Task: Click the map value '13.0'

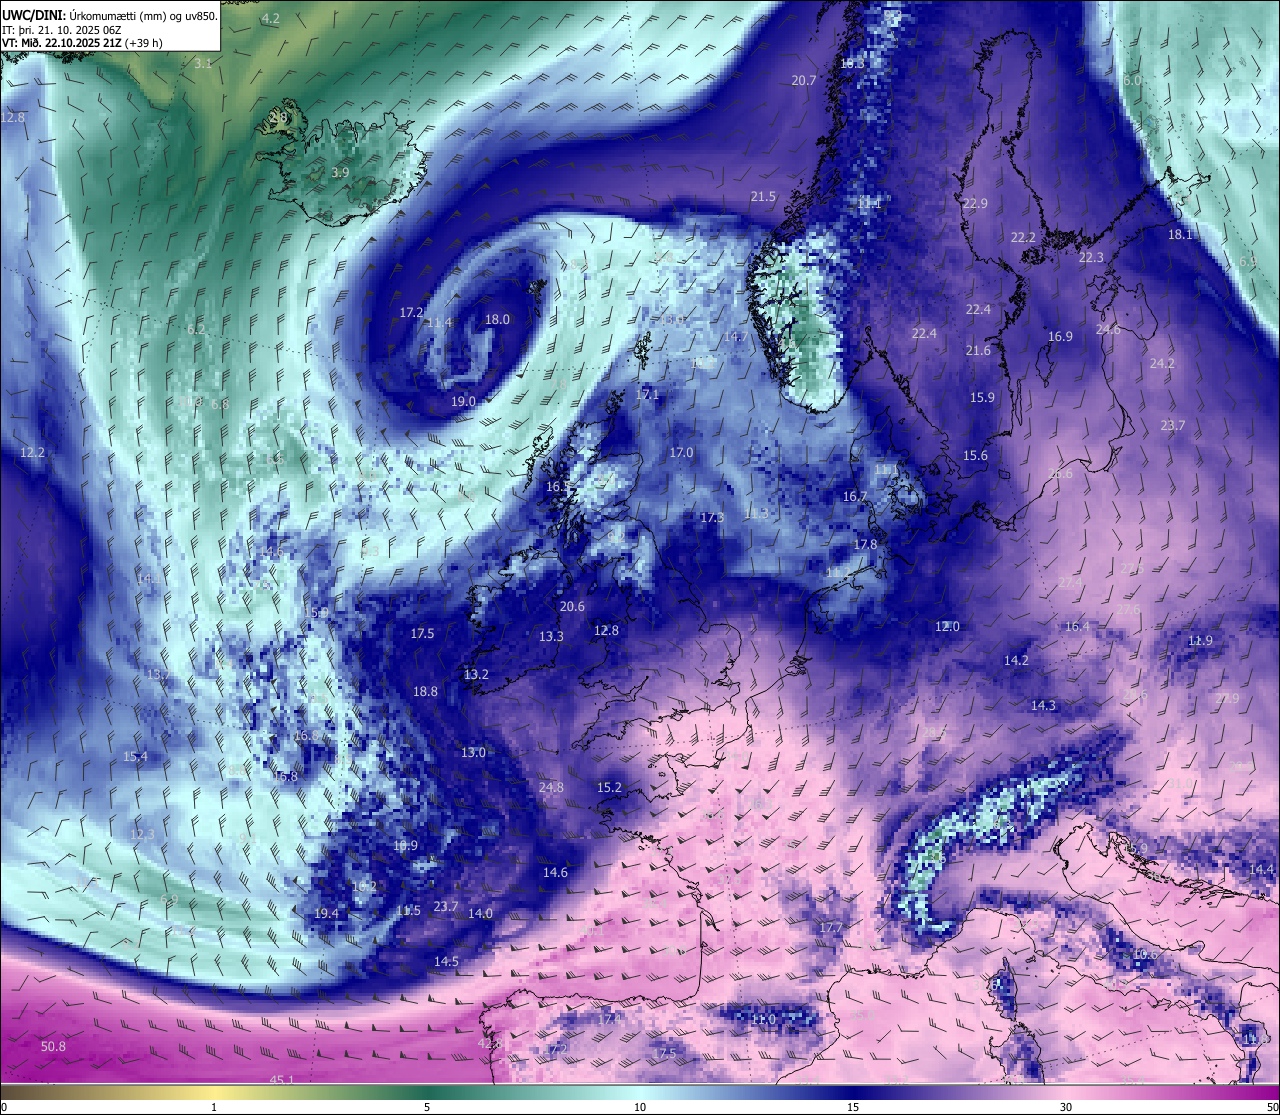Action: (x=473, y=752)
